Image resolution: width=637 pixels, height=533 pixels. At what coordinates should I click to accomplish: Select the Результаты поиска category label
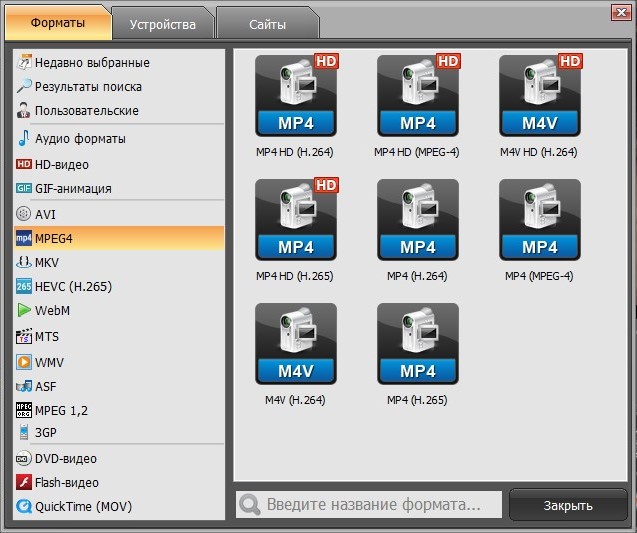(88, 87)
